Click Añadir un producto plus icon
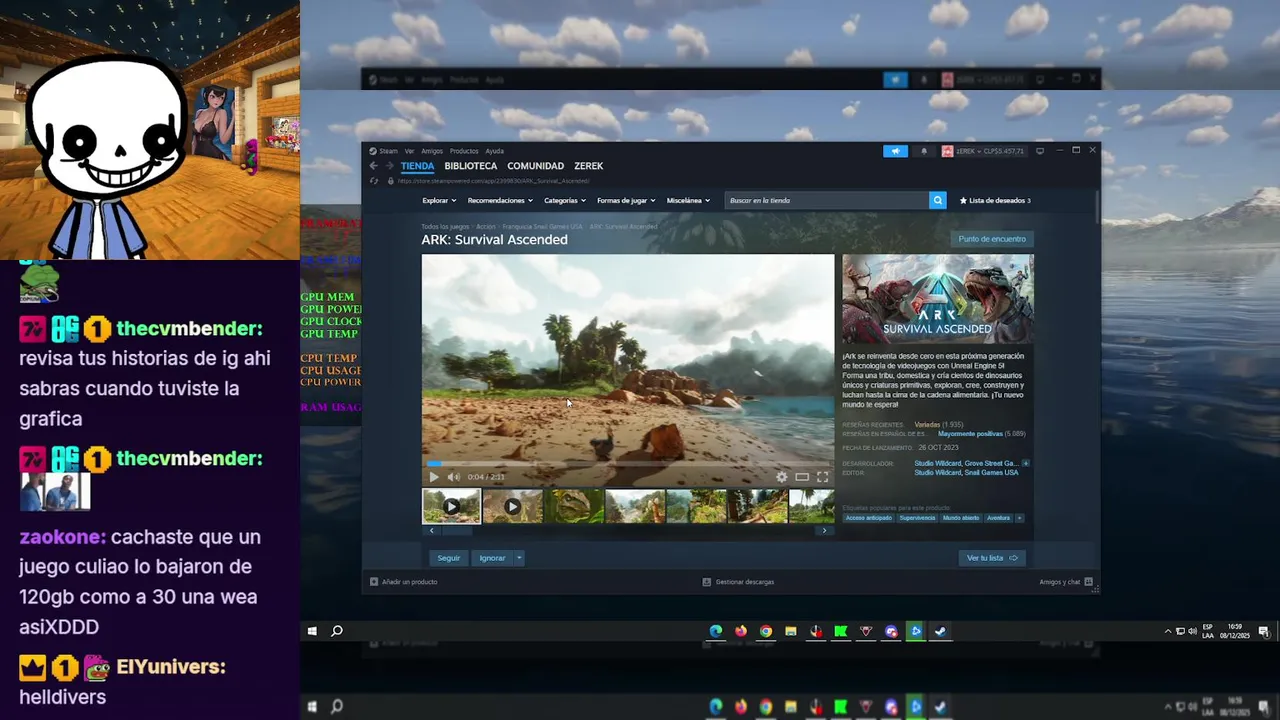Image resolution: width=1280 pixels, height=720 pixels. (374, 582)
